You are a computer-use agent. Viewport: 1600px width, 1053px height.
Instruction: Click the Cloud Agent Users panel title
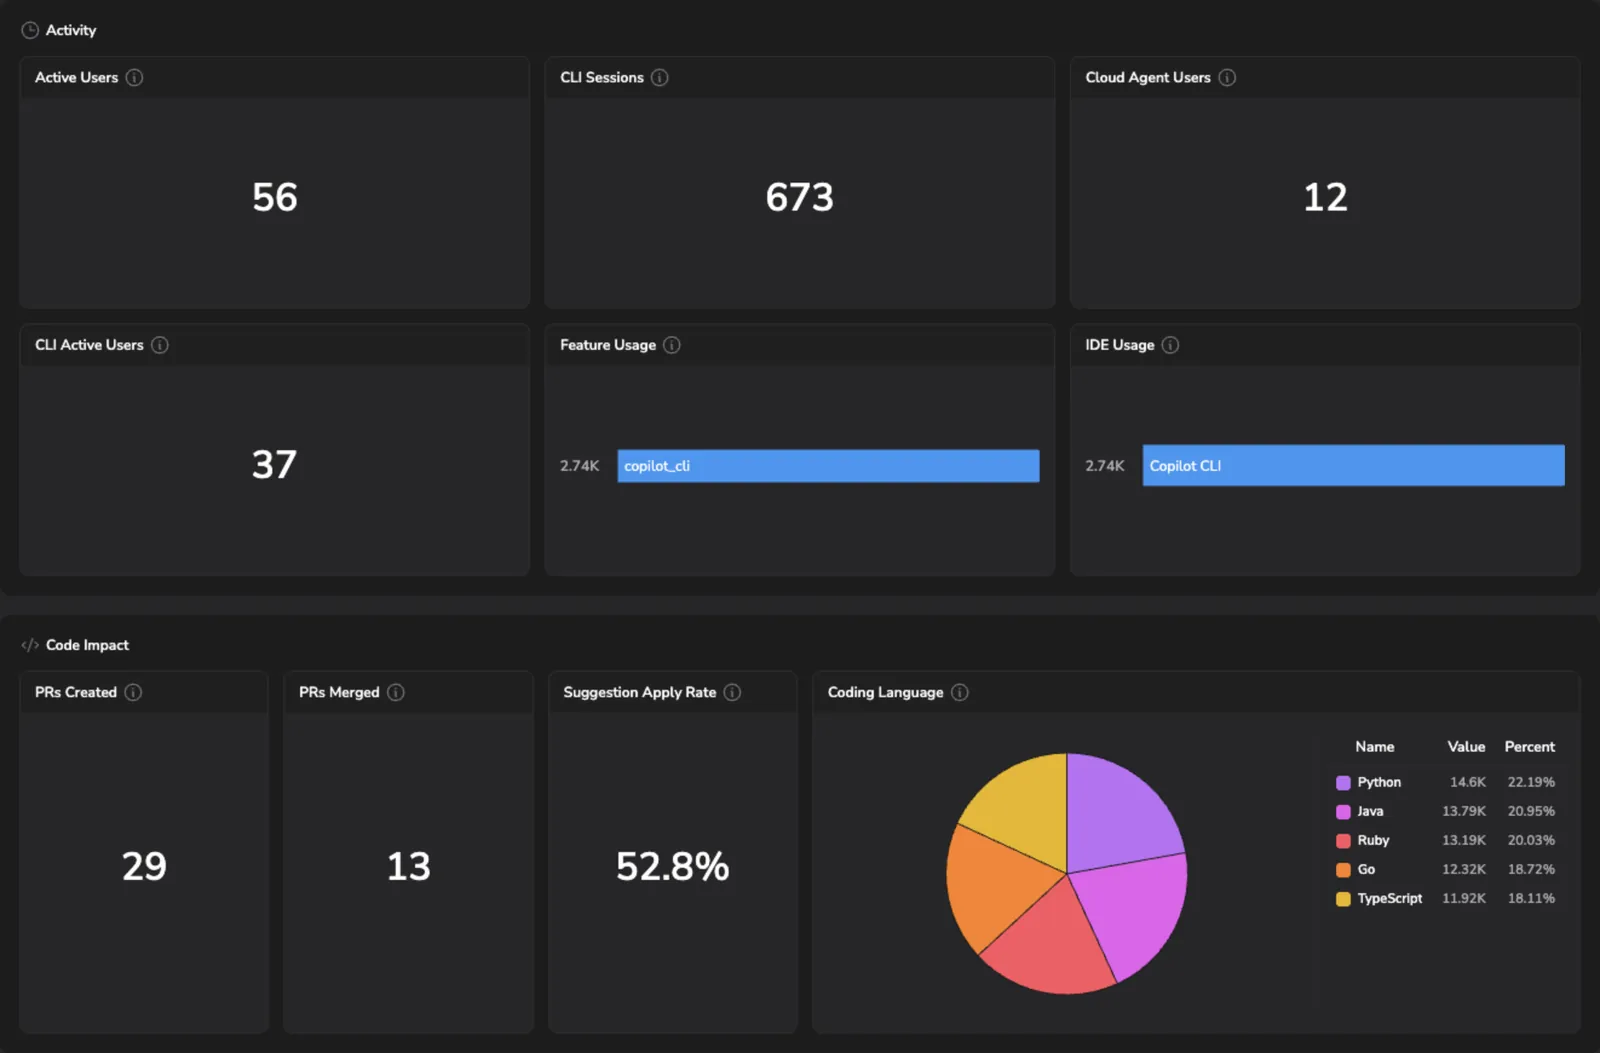(x=1148, y=77)
